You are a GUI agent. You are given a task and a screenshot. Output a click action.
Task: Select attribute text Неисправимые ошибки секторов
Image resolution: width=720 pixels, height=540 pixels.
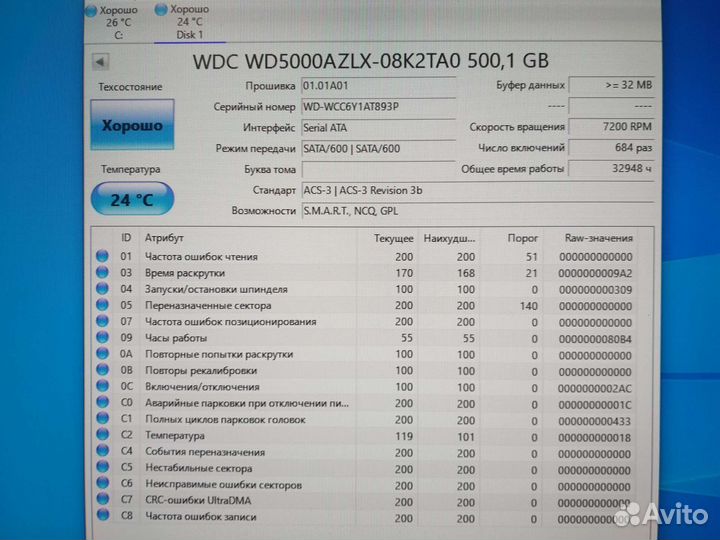(x=223, y=484)
